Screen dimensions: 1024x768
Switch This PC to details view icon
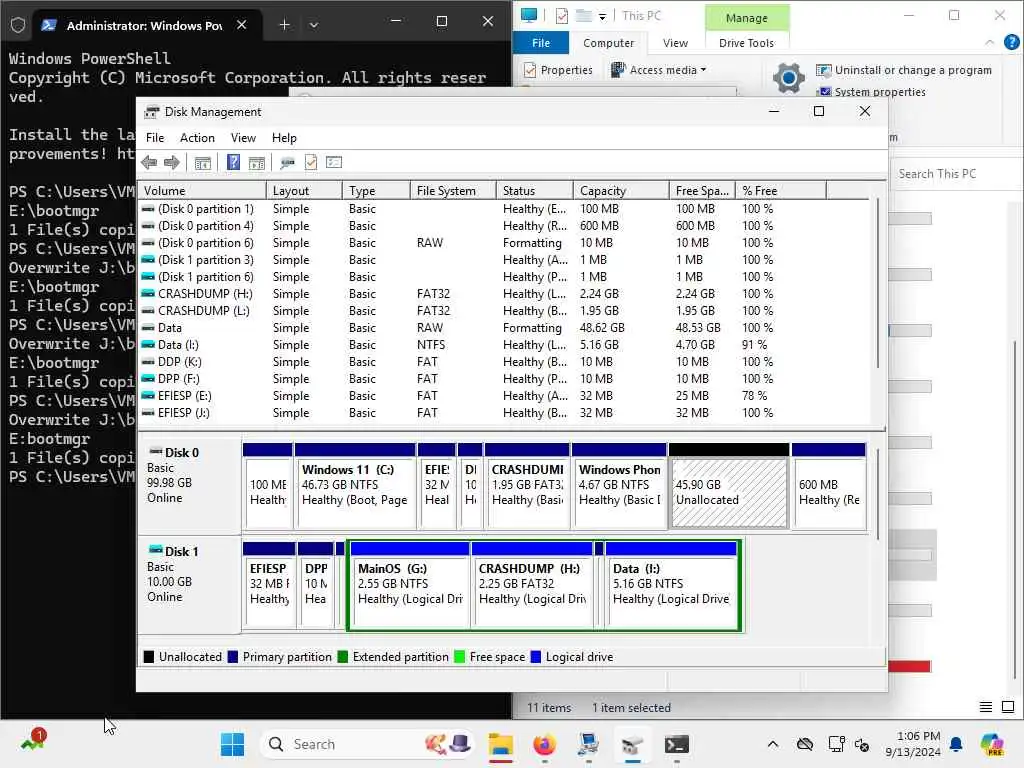tap(986, 707)
